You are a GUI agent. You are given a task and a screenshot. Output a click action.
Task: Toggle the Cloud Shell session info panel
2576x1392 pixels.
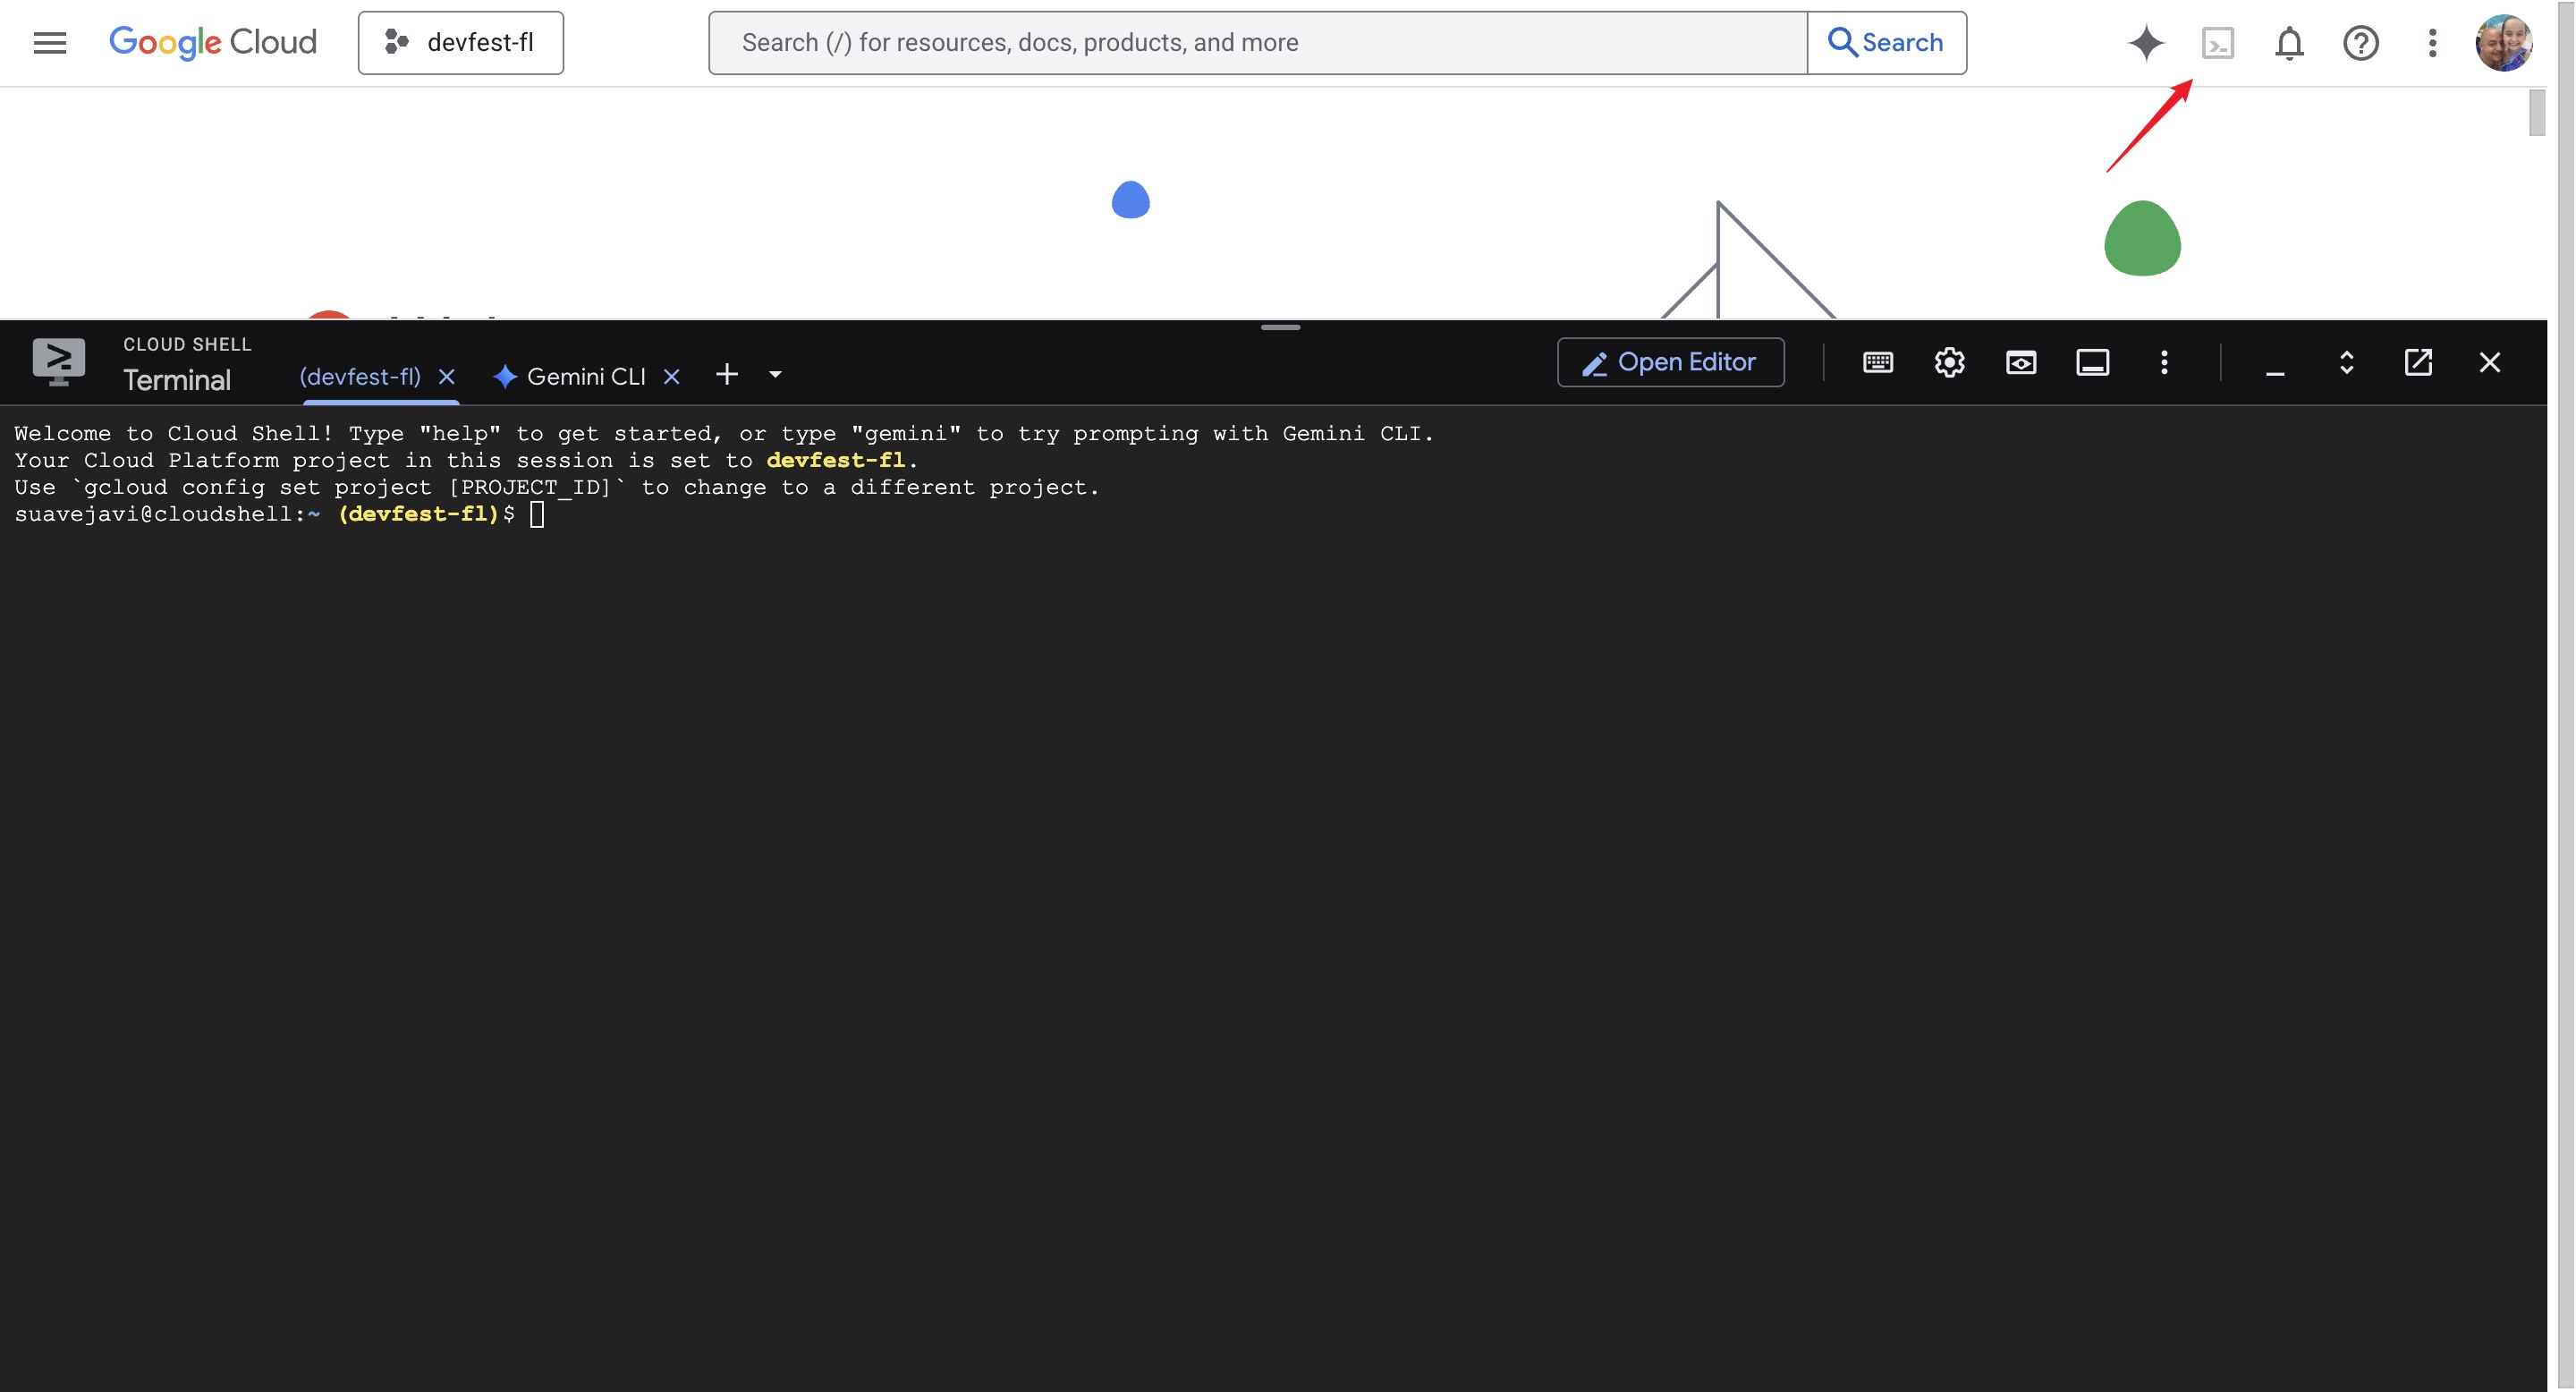click(2092, 362)
